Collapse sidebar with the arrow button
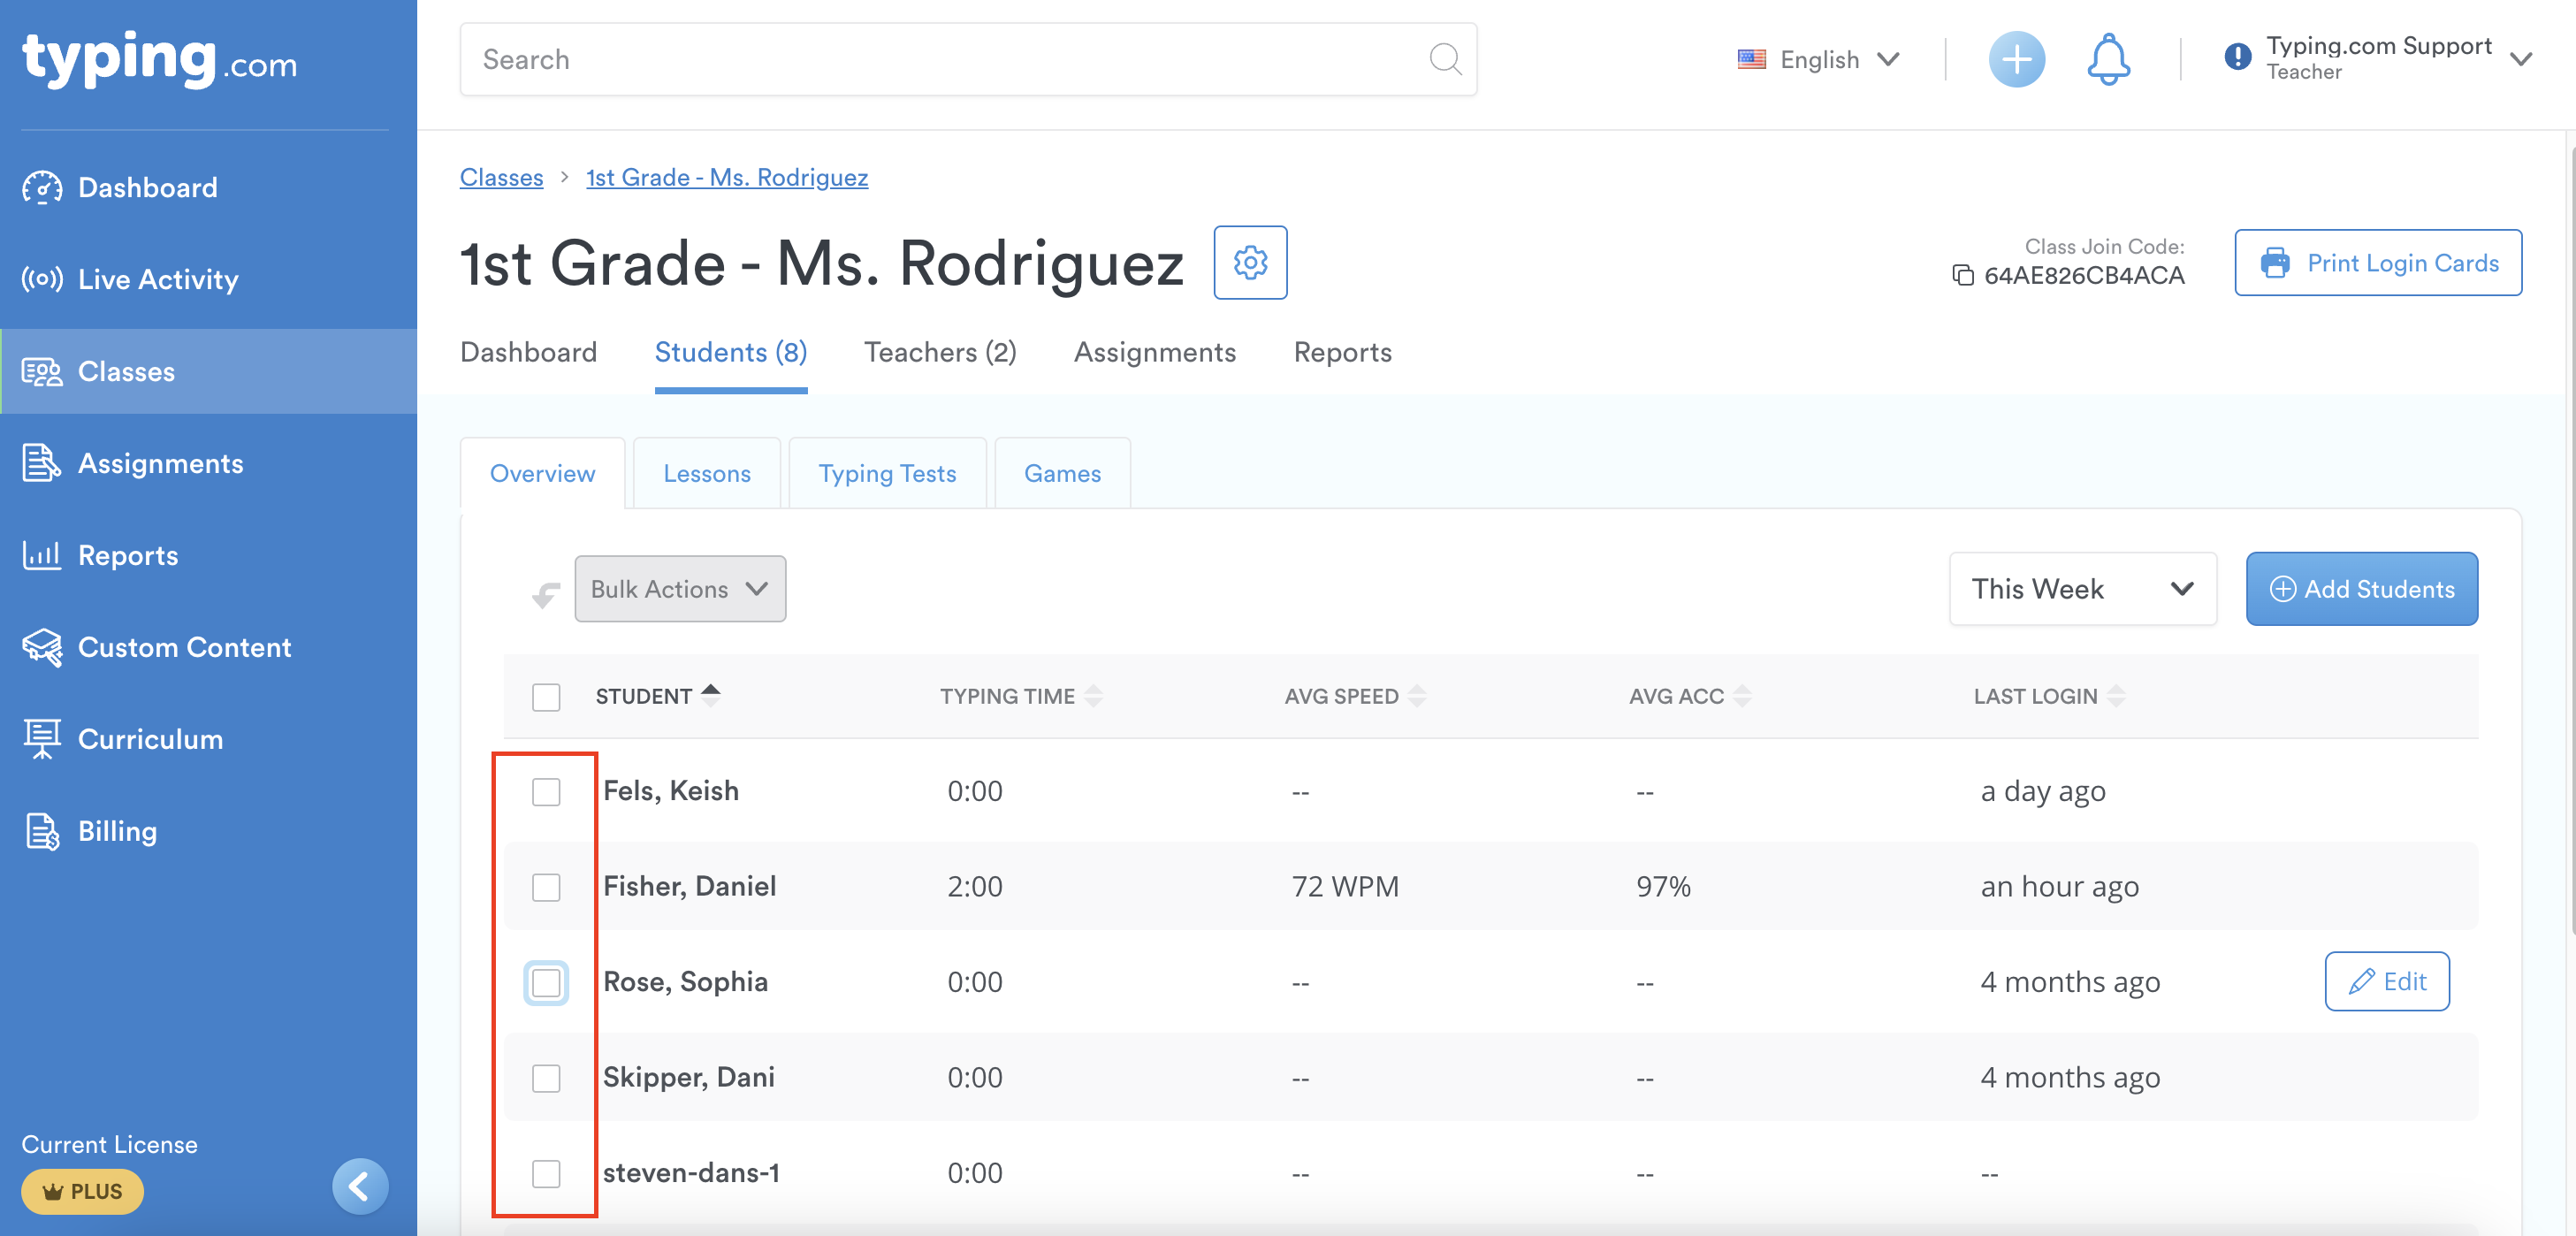This screenshot has height=1236, width=2576. [x=359, y=1186]
